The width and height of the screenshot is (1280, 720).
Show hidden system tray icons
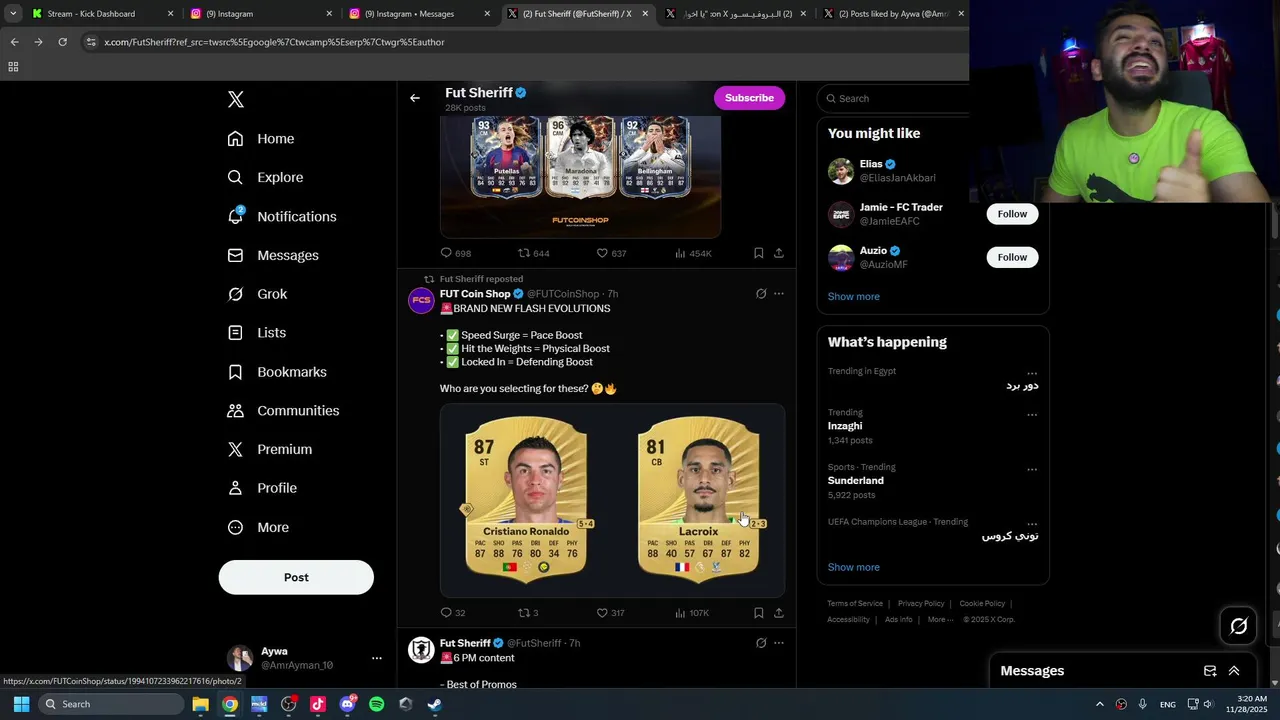1099,704
